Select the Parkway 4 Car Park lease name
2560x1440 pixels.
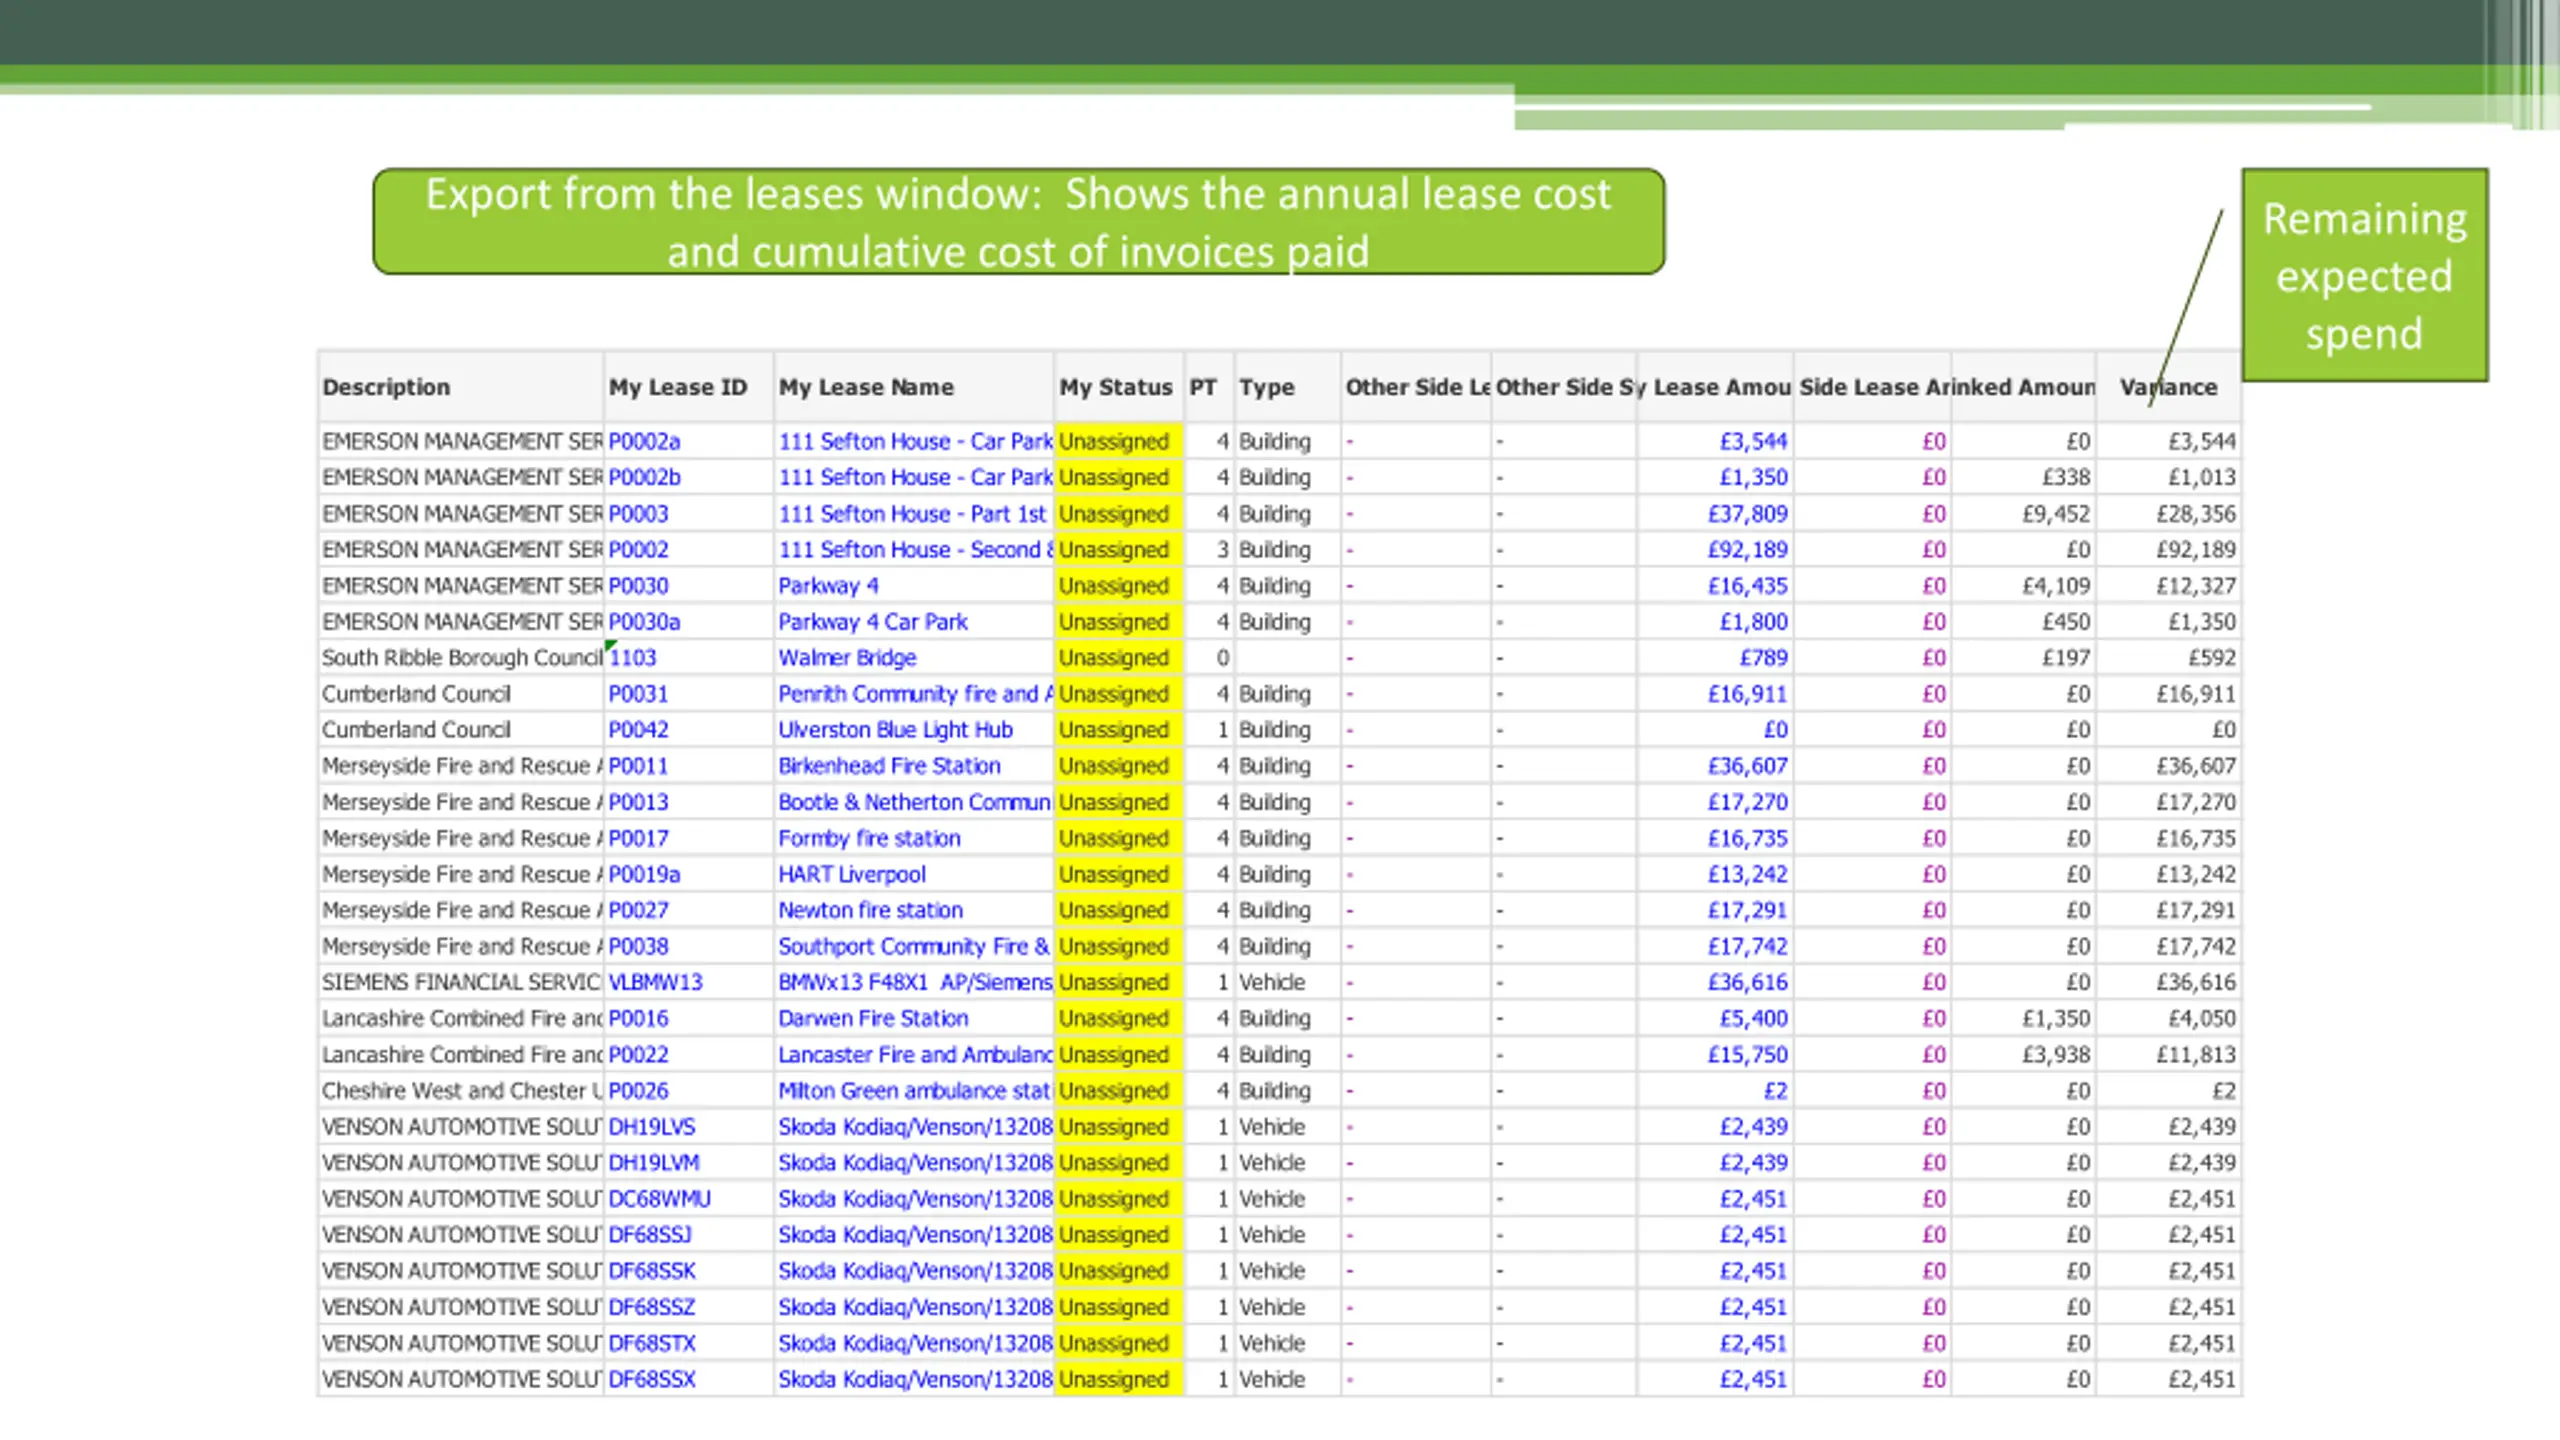coord(873,621)
